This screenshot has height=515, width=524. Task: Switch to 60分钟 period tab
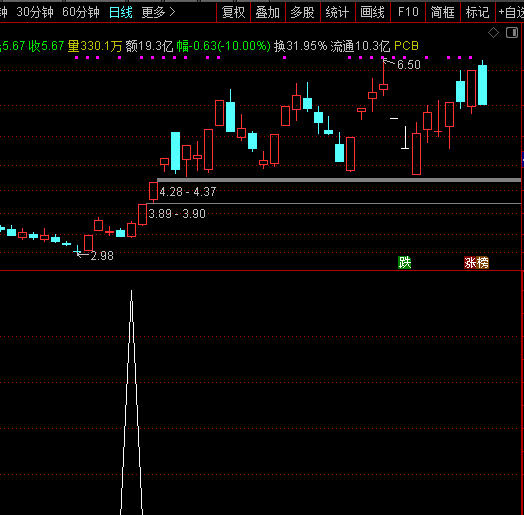point(81,12)
